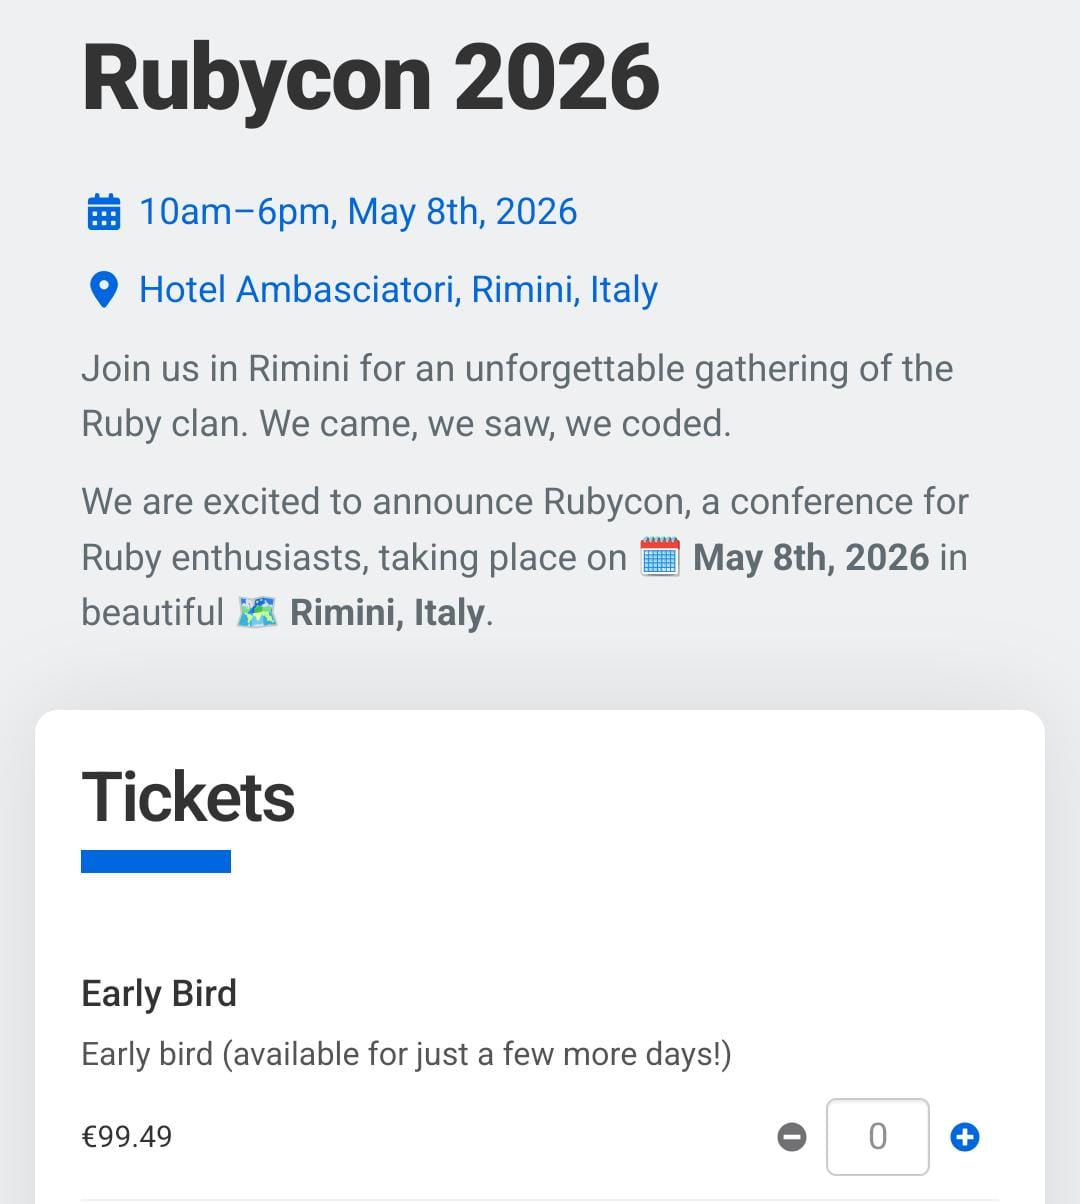Click the calendar emoji before bold date

tap(660, 557)
